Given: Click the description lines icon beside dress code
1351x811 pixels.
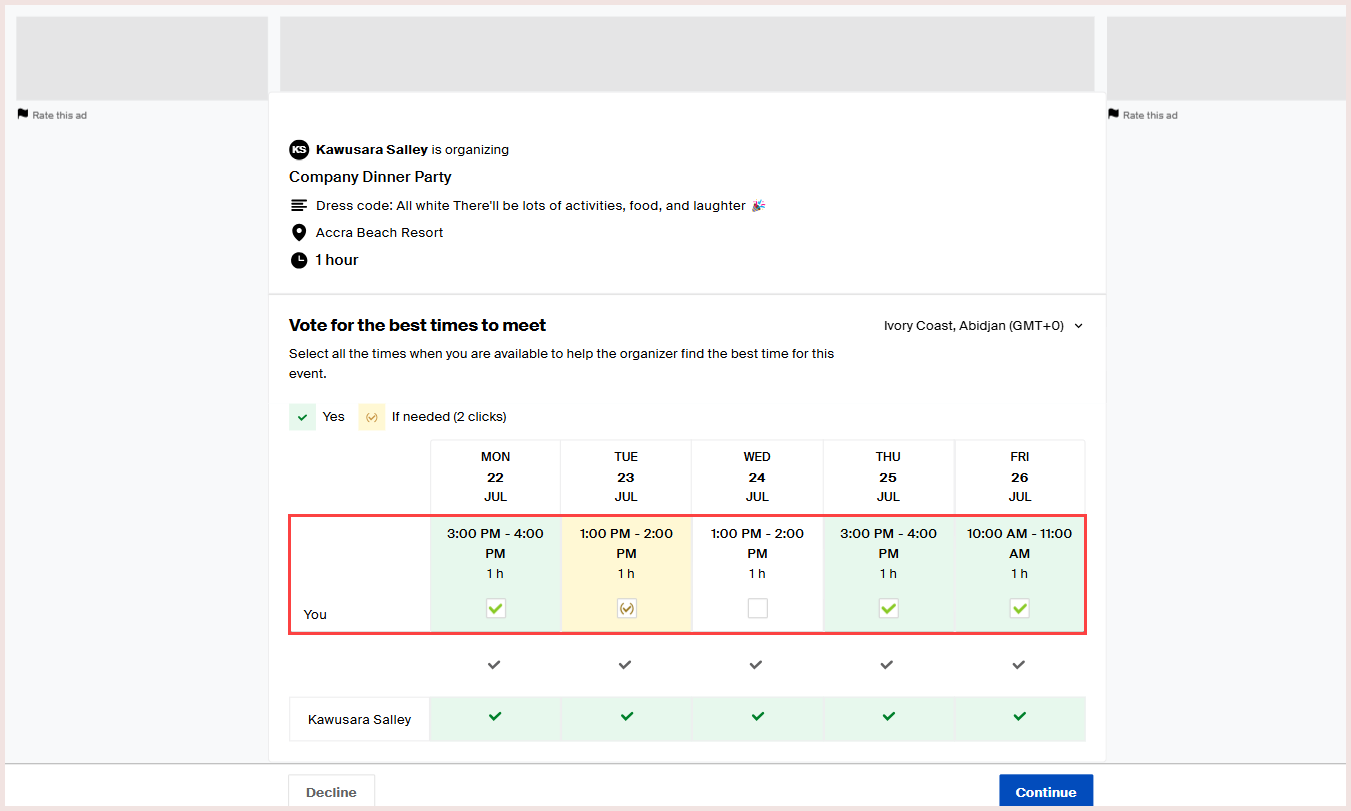Looking at the screenshot, I should coord(298,206).
